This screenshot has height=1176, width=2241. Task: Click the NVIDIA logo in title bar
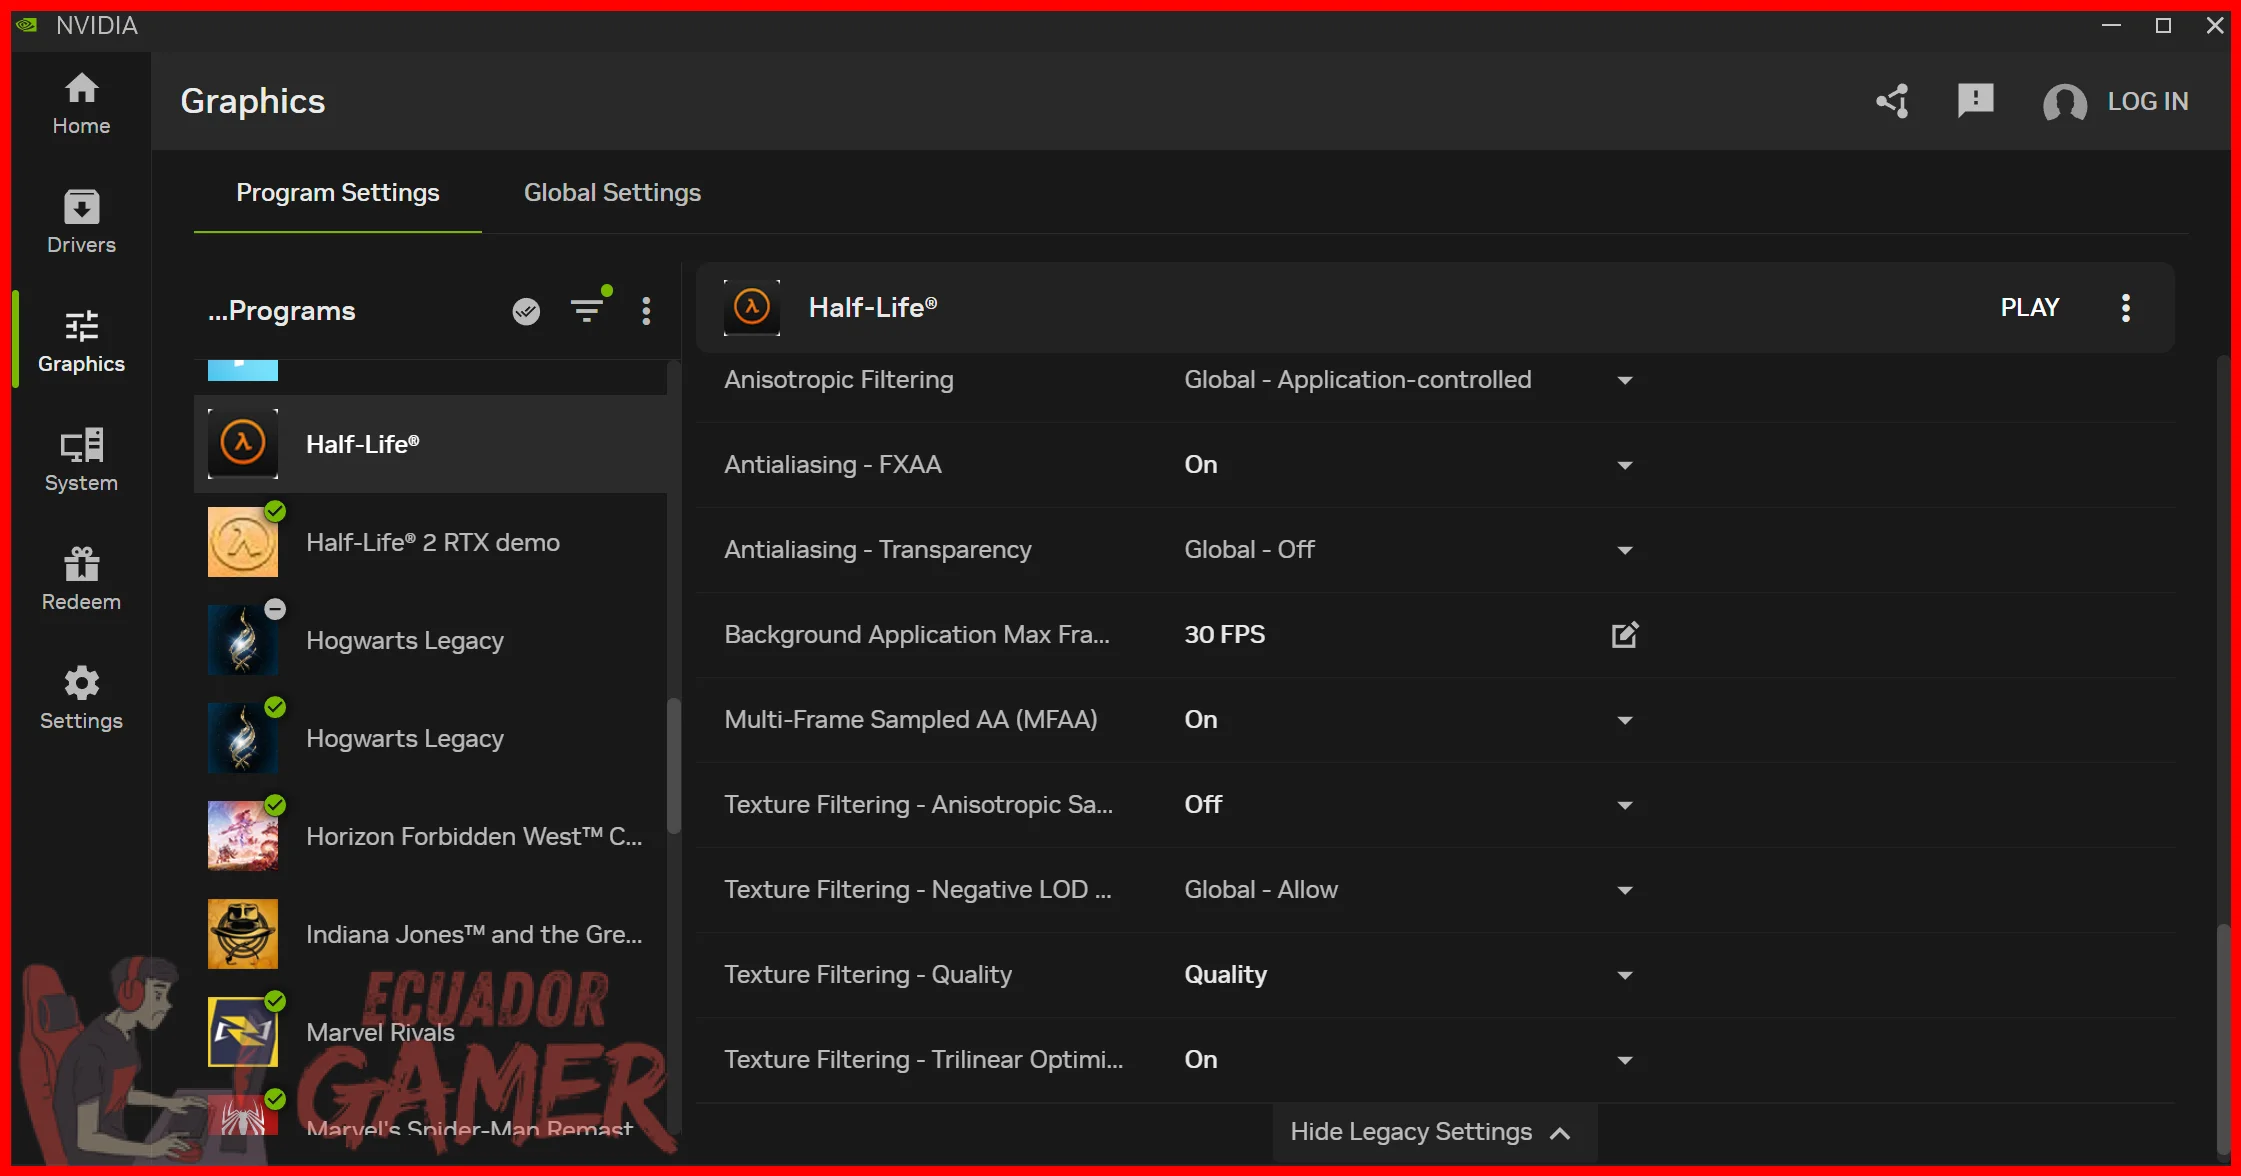point(28,25)
